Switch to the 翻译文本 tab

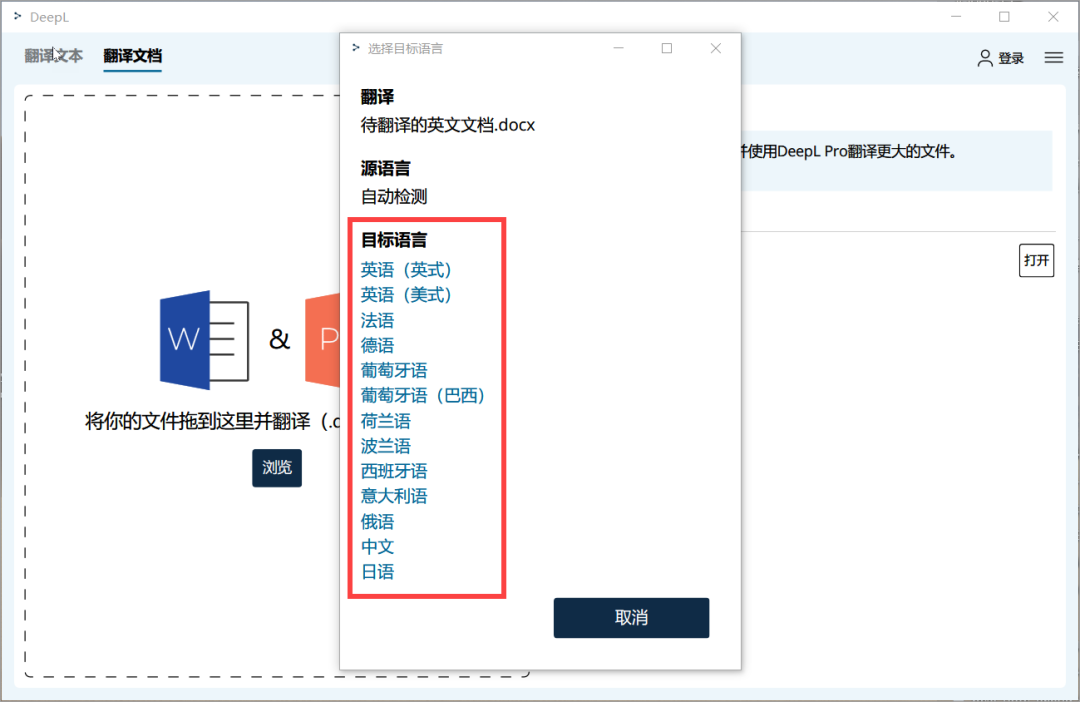click(x=54, y=56)
